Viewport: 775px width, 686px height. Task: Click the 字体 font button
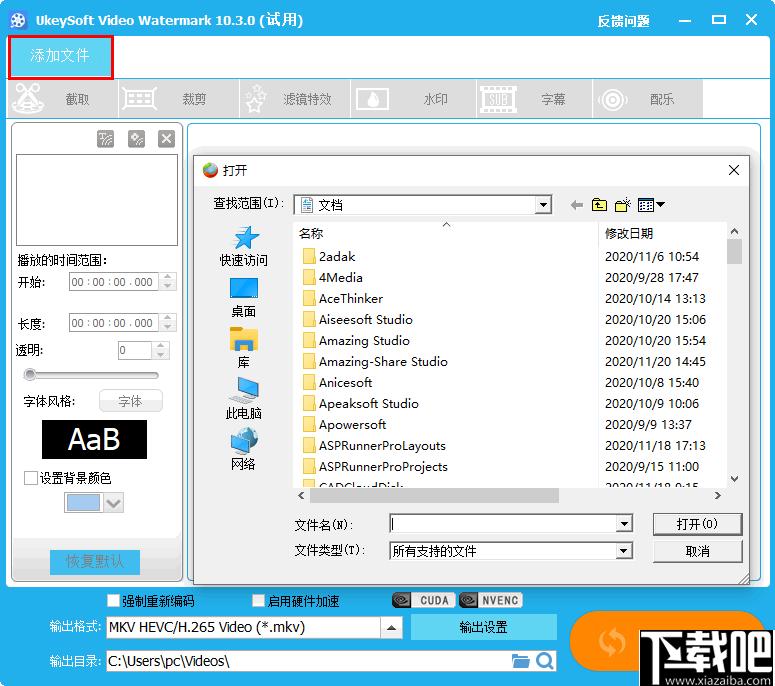pyautogui.click(x=130, y=401)
